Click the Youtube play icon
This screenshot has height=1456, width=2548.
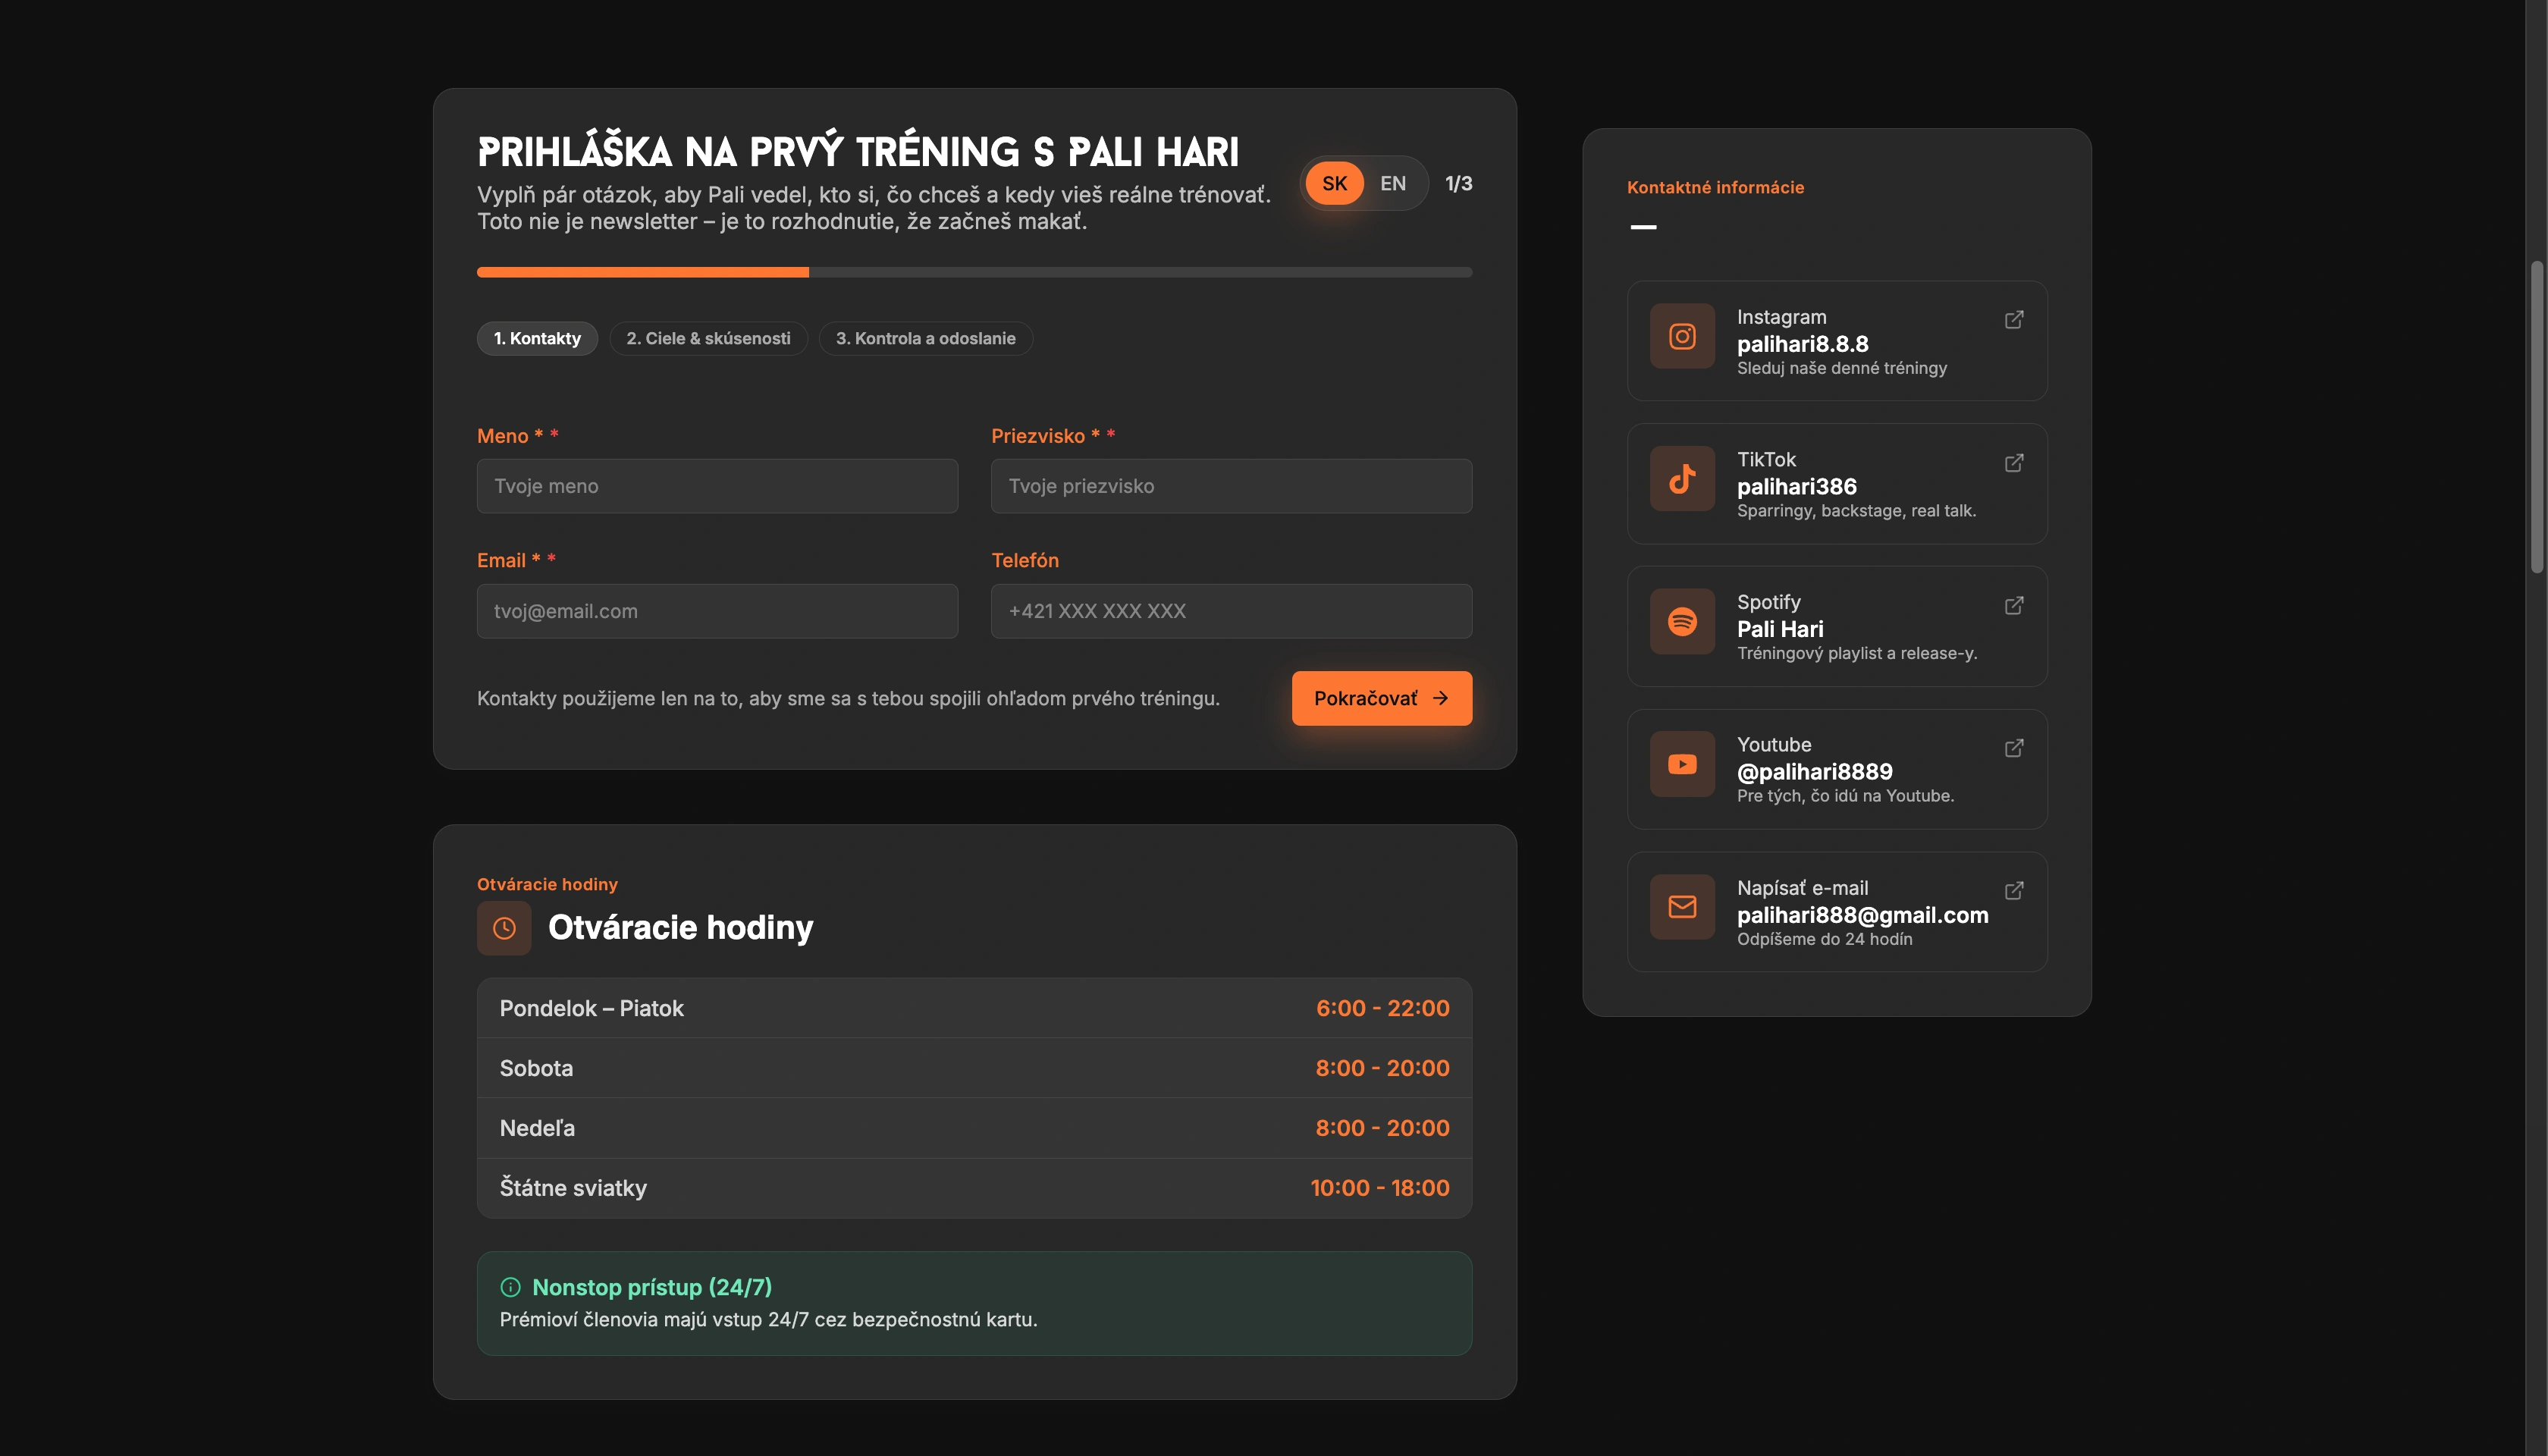pos(1682,764)
